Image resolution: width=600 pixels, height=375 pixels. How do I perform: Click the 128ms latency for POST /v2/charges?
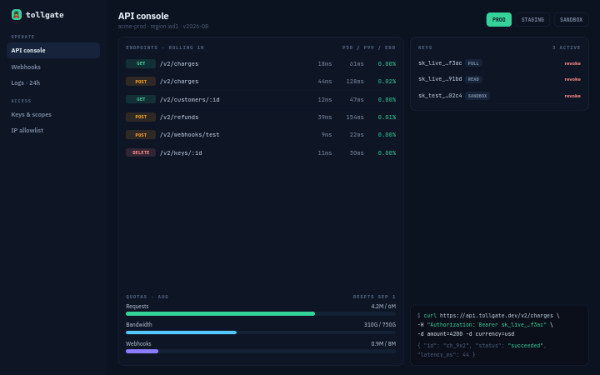pos(355,82)
